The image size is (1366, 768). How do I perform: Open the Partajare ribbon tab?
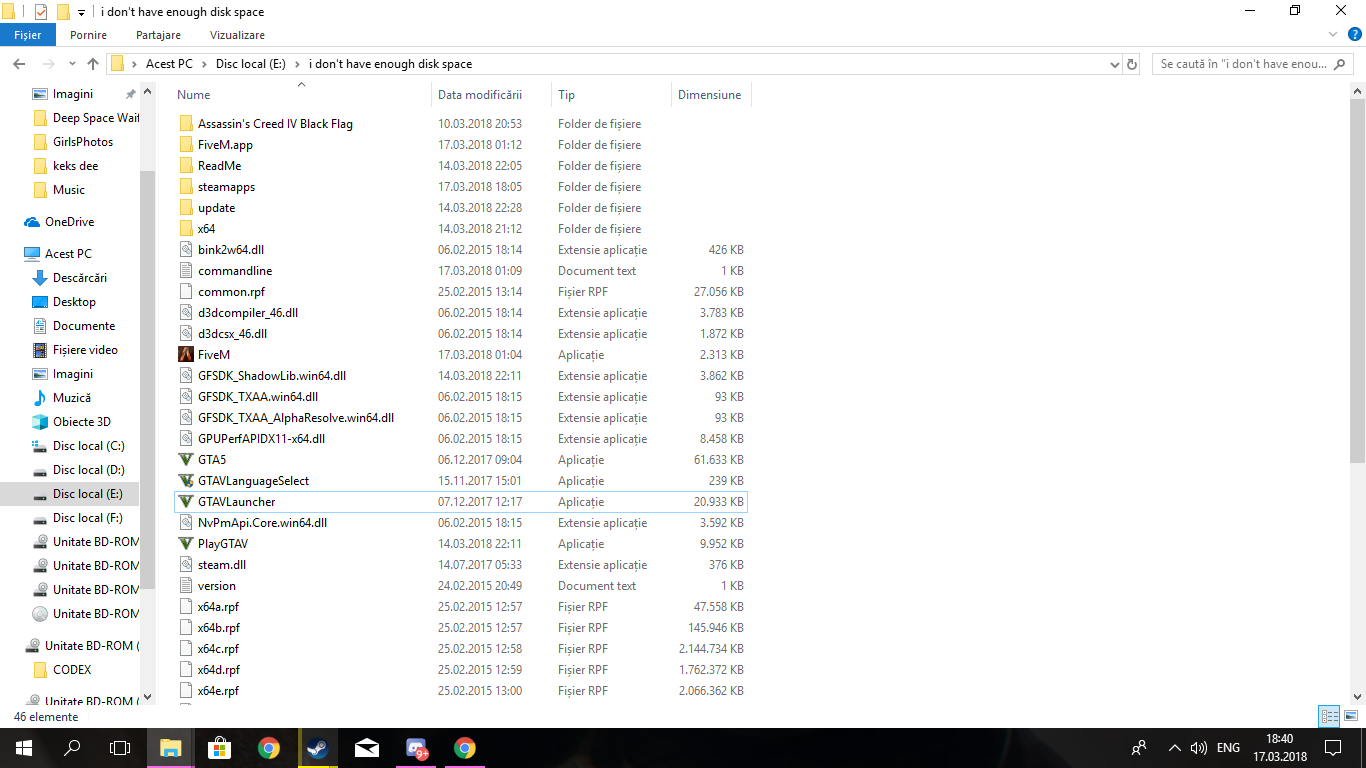158,35
